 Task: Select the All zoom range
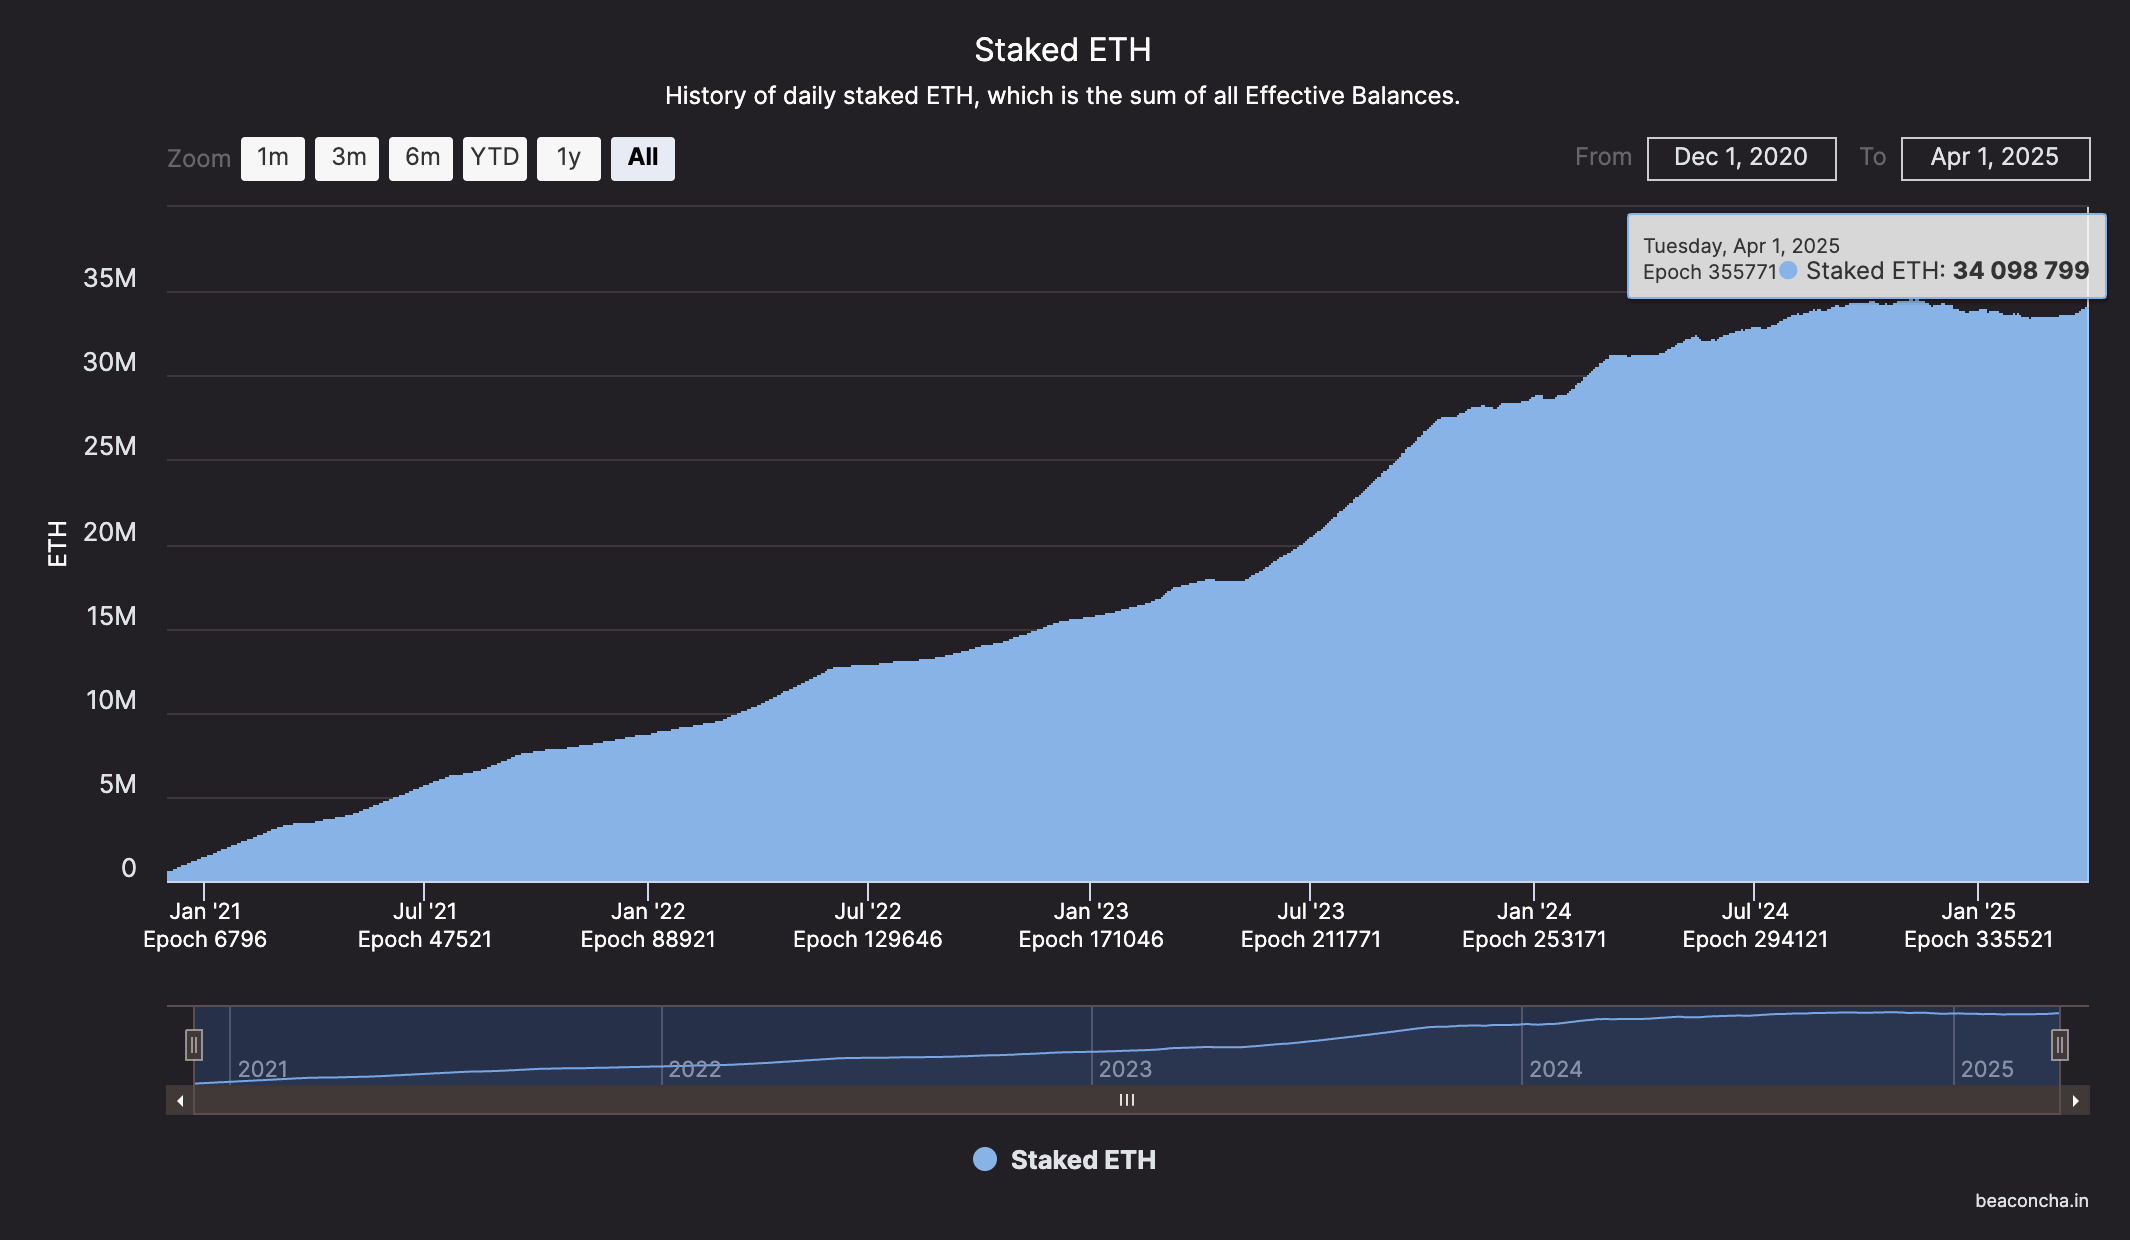(643, 158)
